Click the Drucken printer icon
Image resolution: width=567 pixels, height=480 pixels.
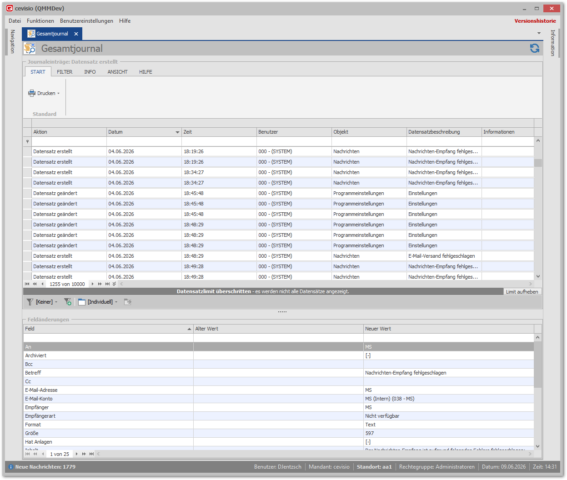coord(32,93)
